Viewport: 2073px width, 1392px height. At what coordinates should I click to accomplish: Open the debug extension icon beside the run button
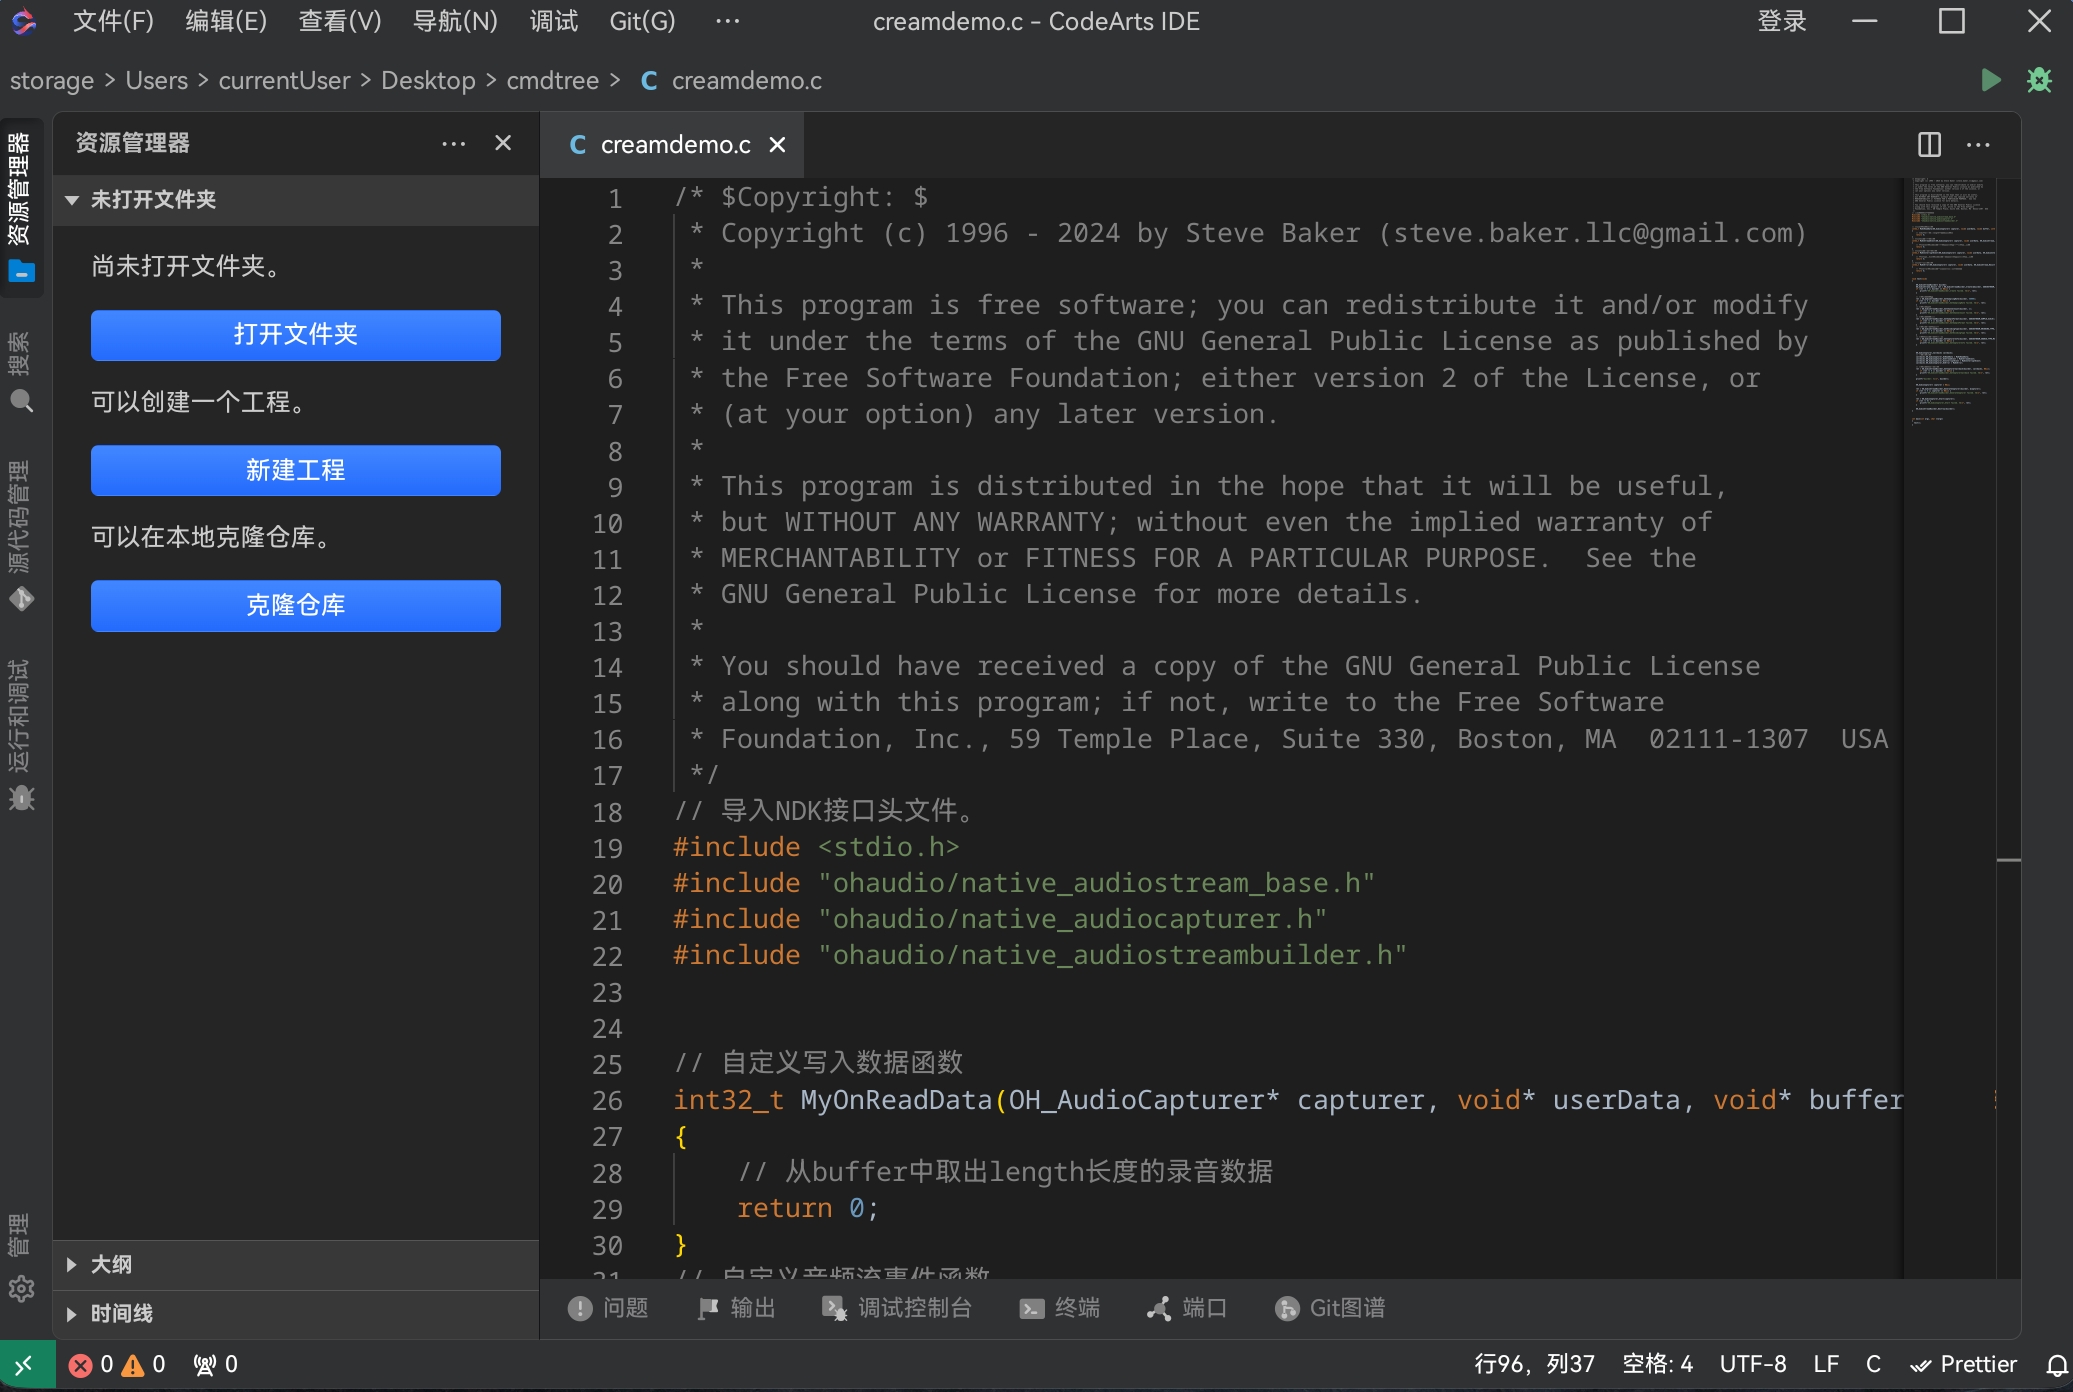click(2041, 81)
